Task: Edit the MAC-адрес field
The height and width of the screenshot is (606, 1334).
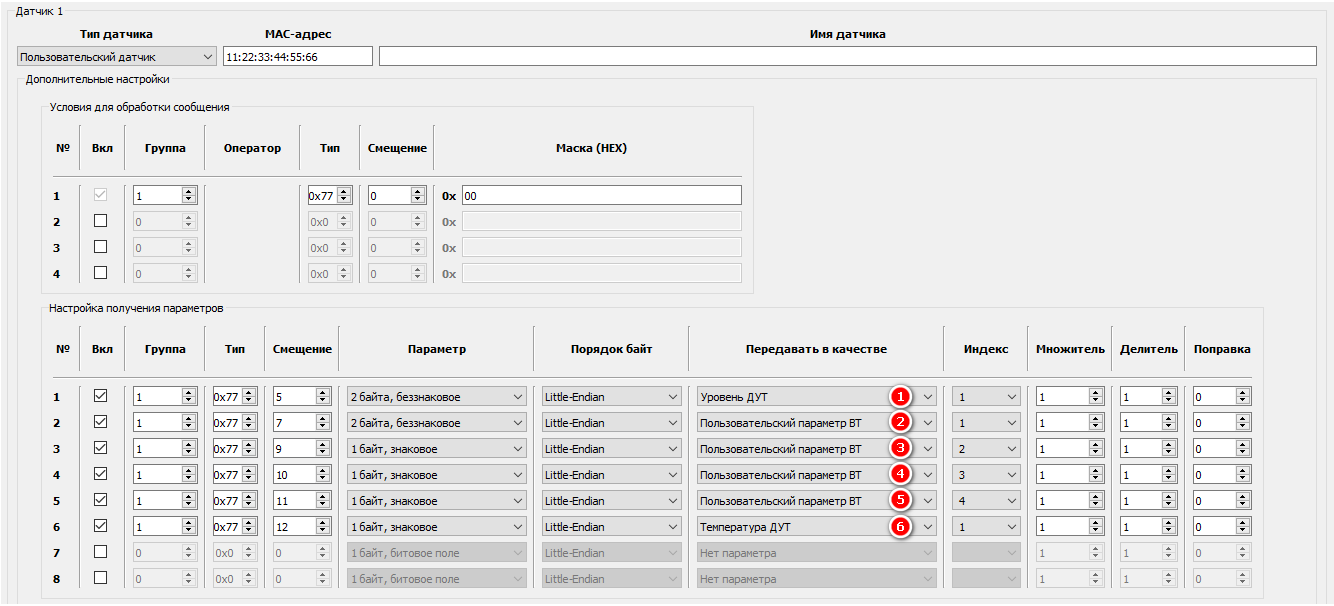Action: point(298,57)
